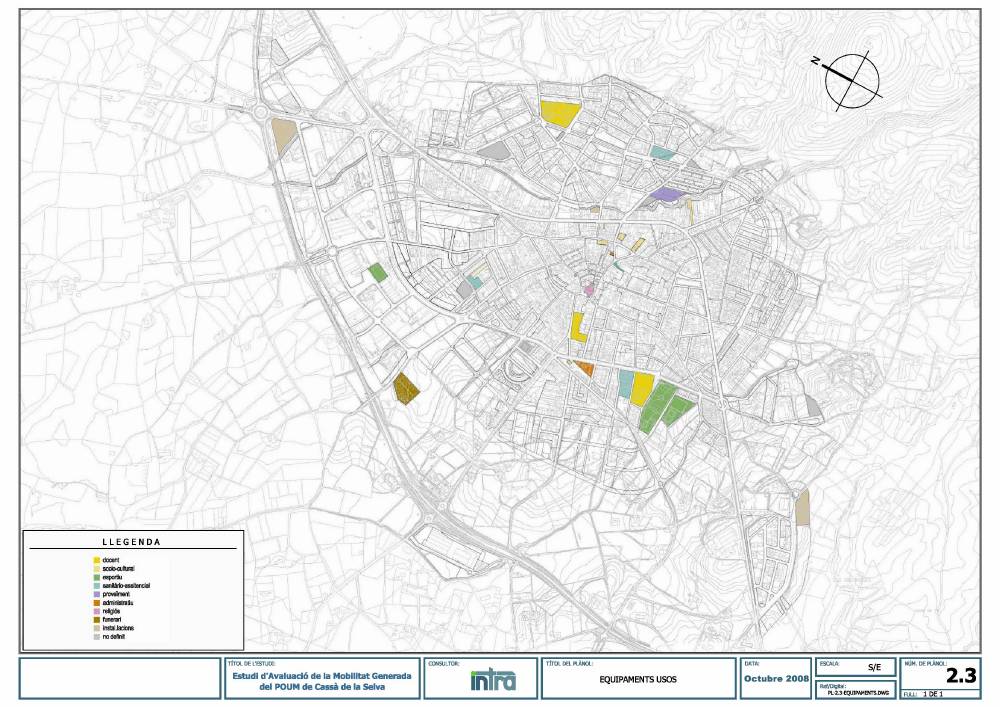The width and height of the screenshot is (1000, 707).
Task: Select the large yellow docent parcel at top
Action: tap(558, 113)
